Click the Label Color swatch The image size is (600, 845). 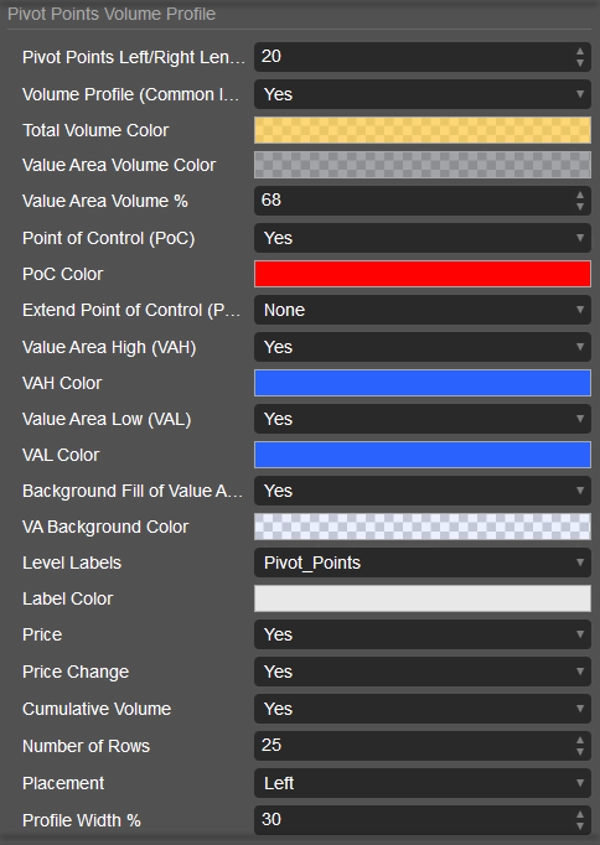tap(422, 599)
